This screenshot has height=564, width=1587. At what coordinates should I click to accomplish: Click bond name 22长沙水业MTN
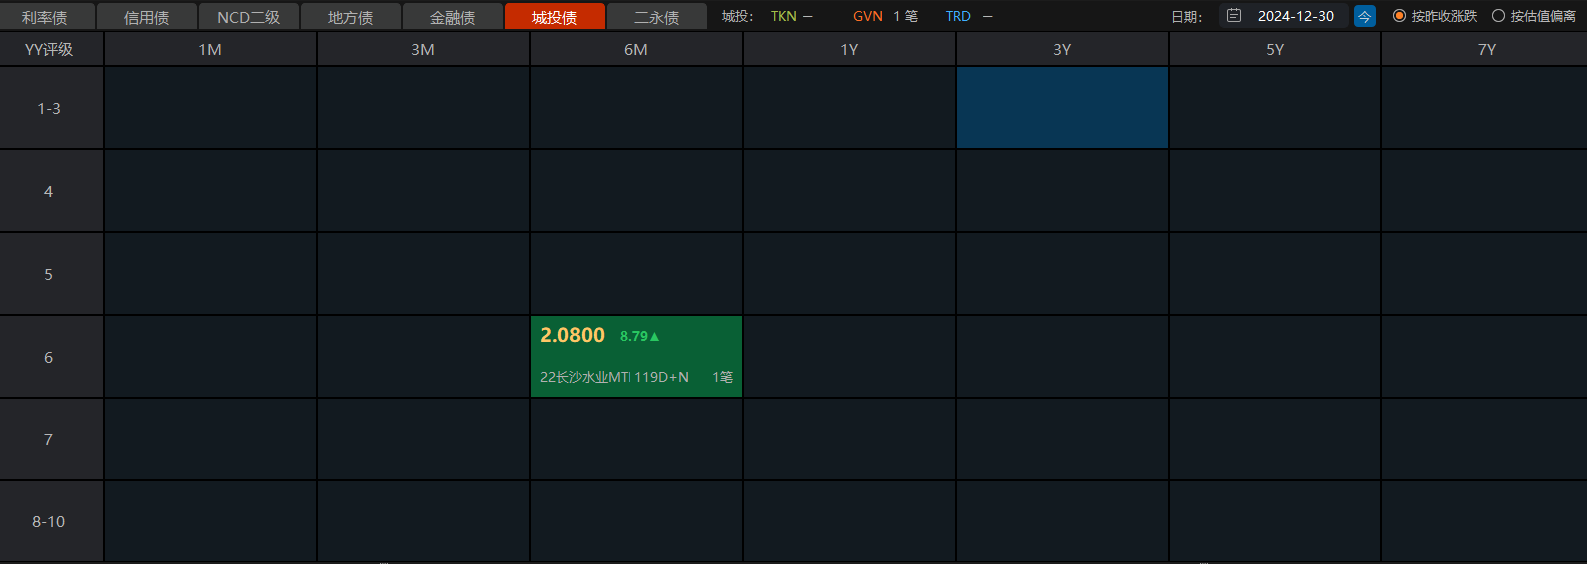tap(584, 377)
